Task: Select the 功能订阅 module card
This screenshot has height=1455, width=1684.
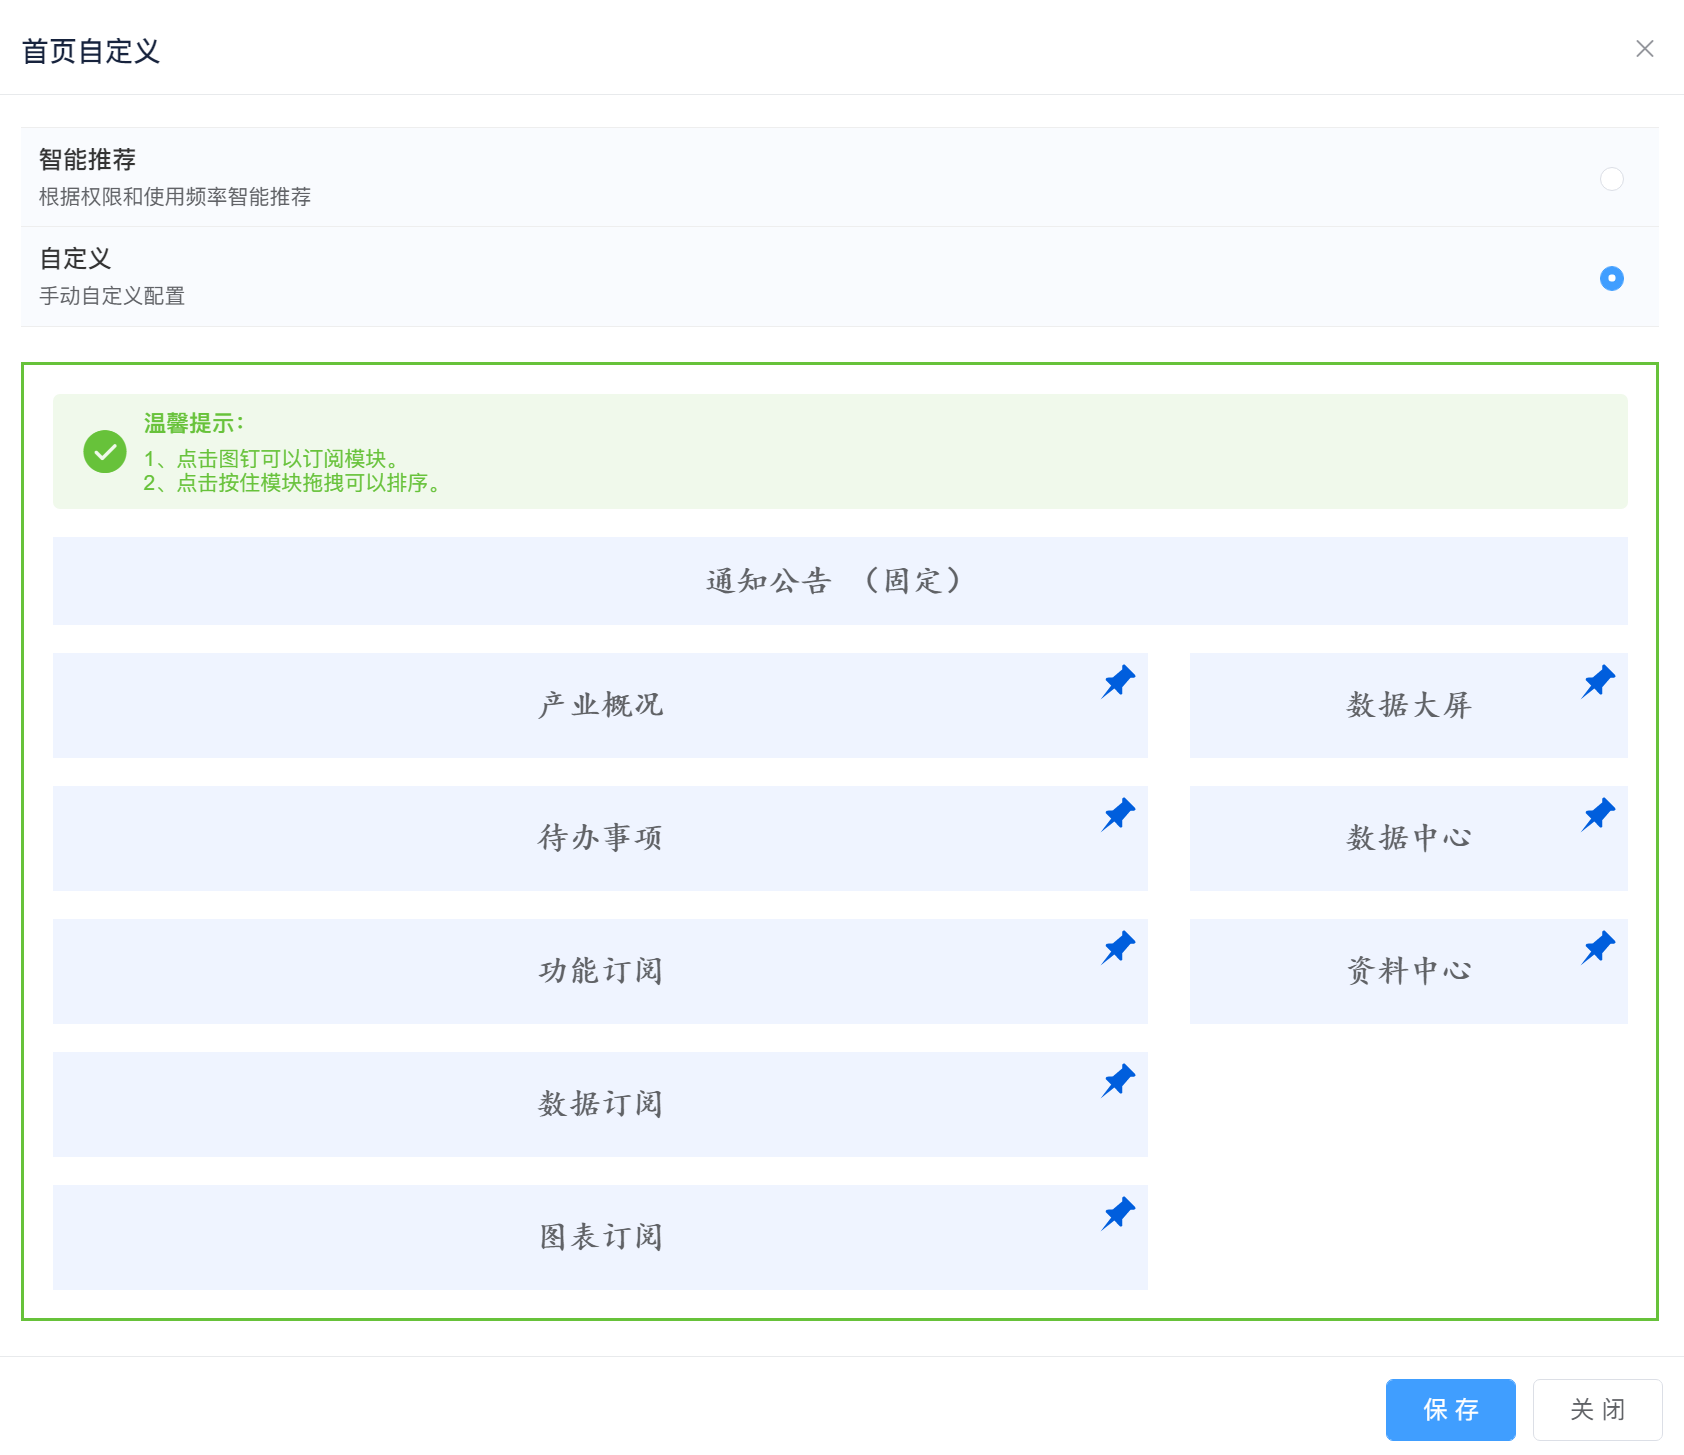Action: (x=600, y=971)
